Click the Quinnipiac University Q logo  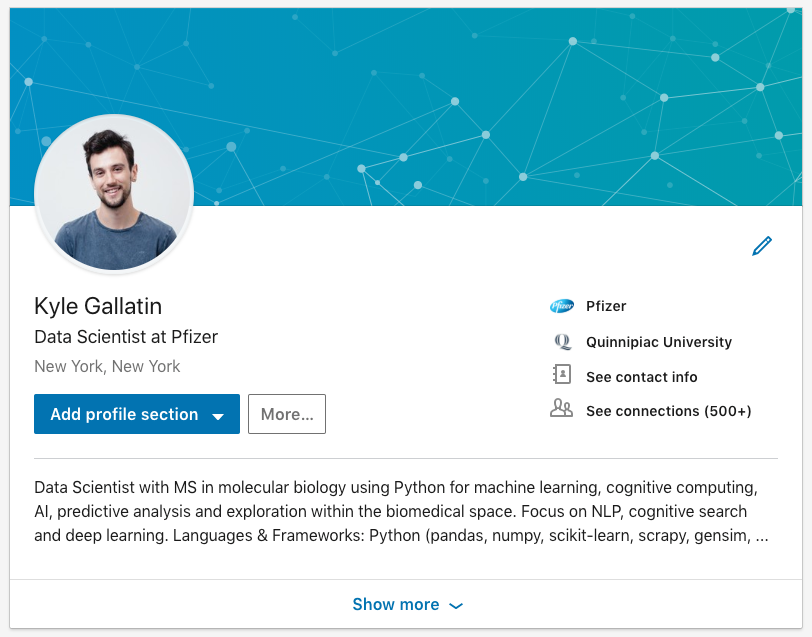(562, 342)
